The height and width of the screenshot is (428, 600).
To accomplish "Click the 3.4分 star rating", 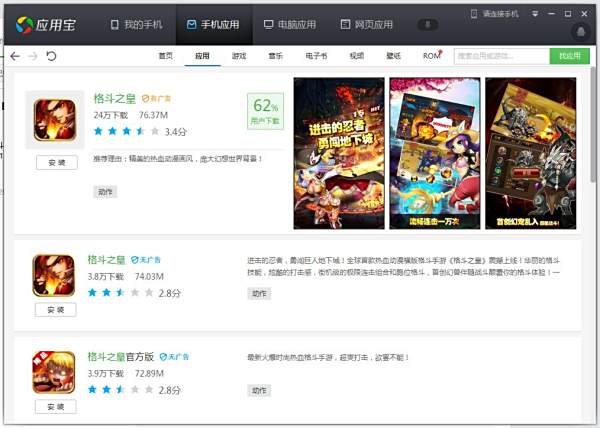I will pos(140,132).
